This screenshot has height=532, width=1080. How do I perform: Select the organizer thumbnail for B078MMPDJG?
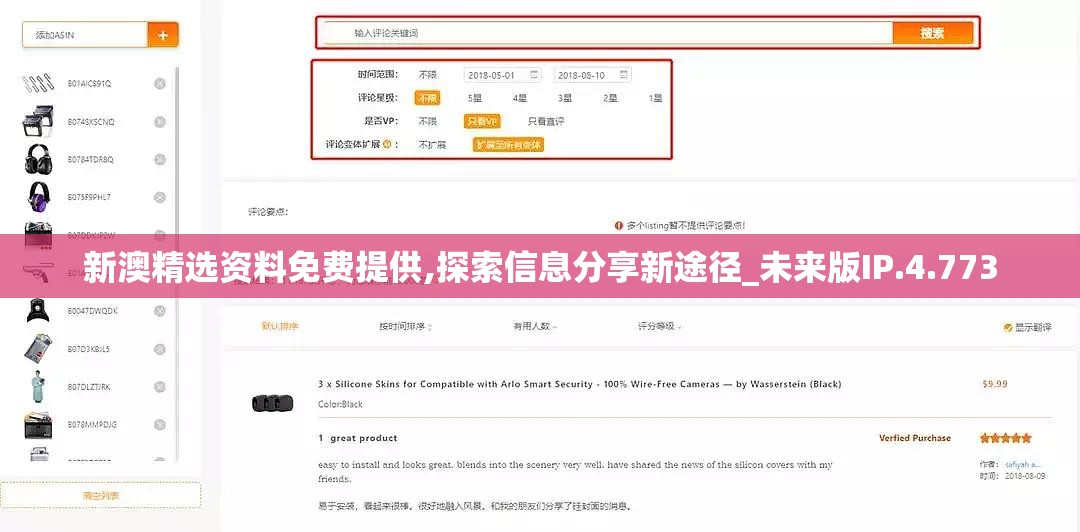(38, 425)
